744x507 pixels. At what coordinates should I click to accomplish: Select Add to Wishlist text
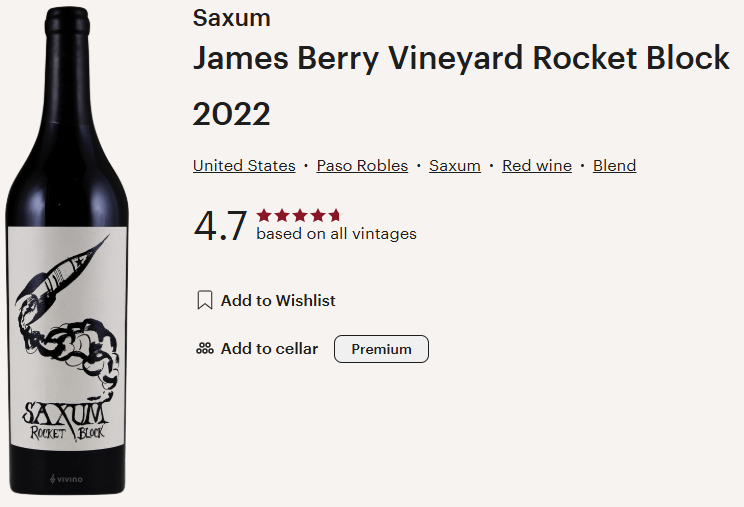click(x=278, y=300)
